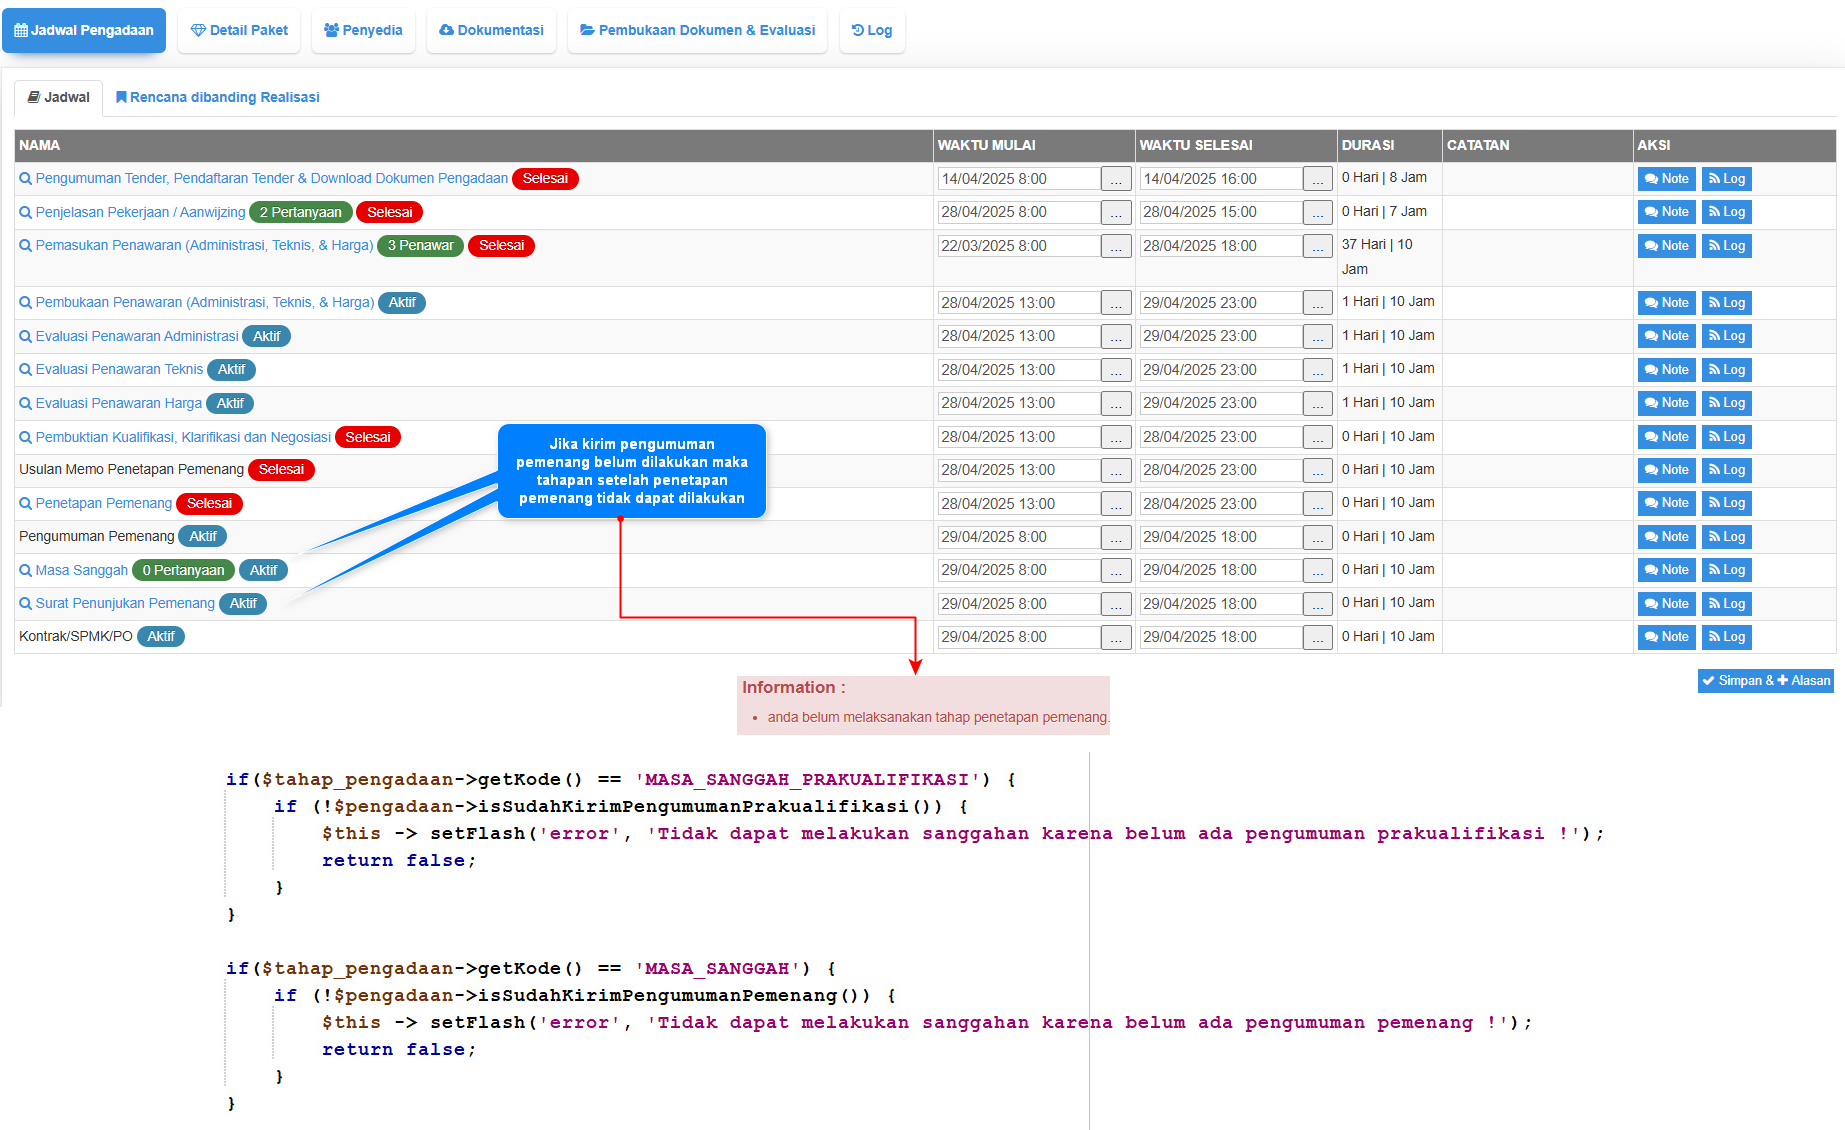Open Log for Kontrak/SPMK/PO row
1845x1130 pixels.
(1726, 637)
